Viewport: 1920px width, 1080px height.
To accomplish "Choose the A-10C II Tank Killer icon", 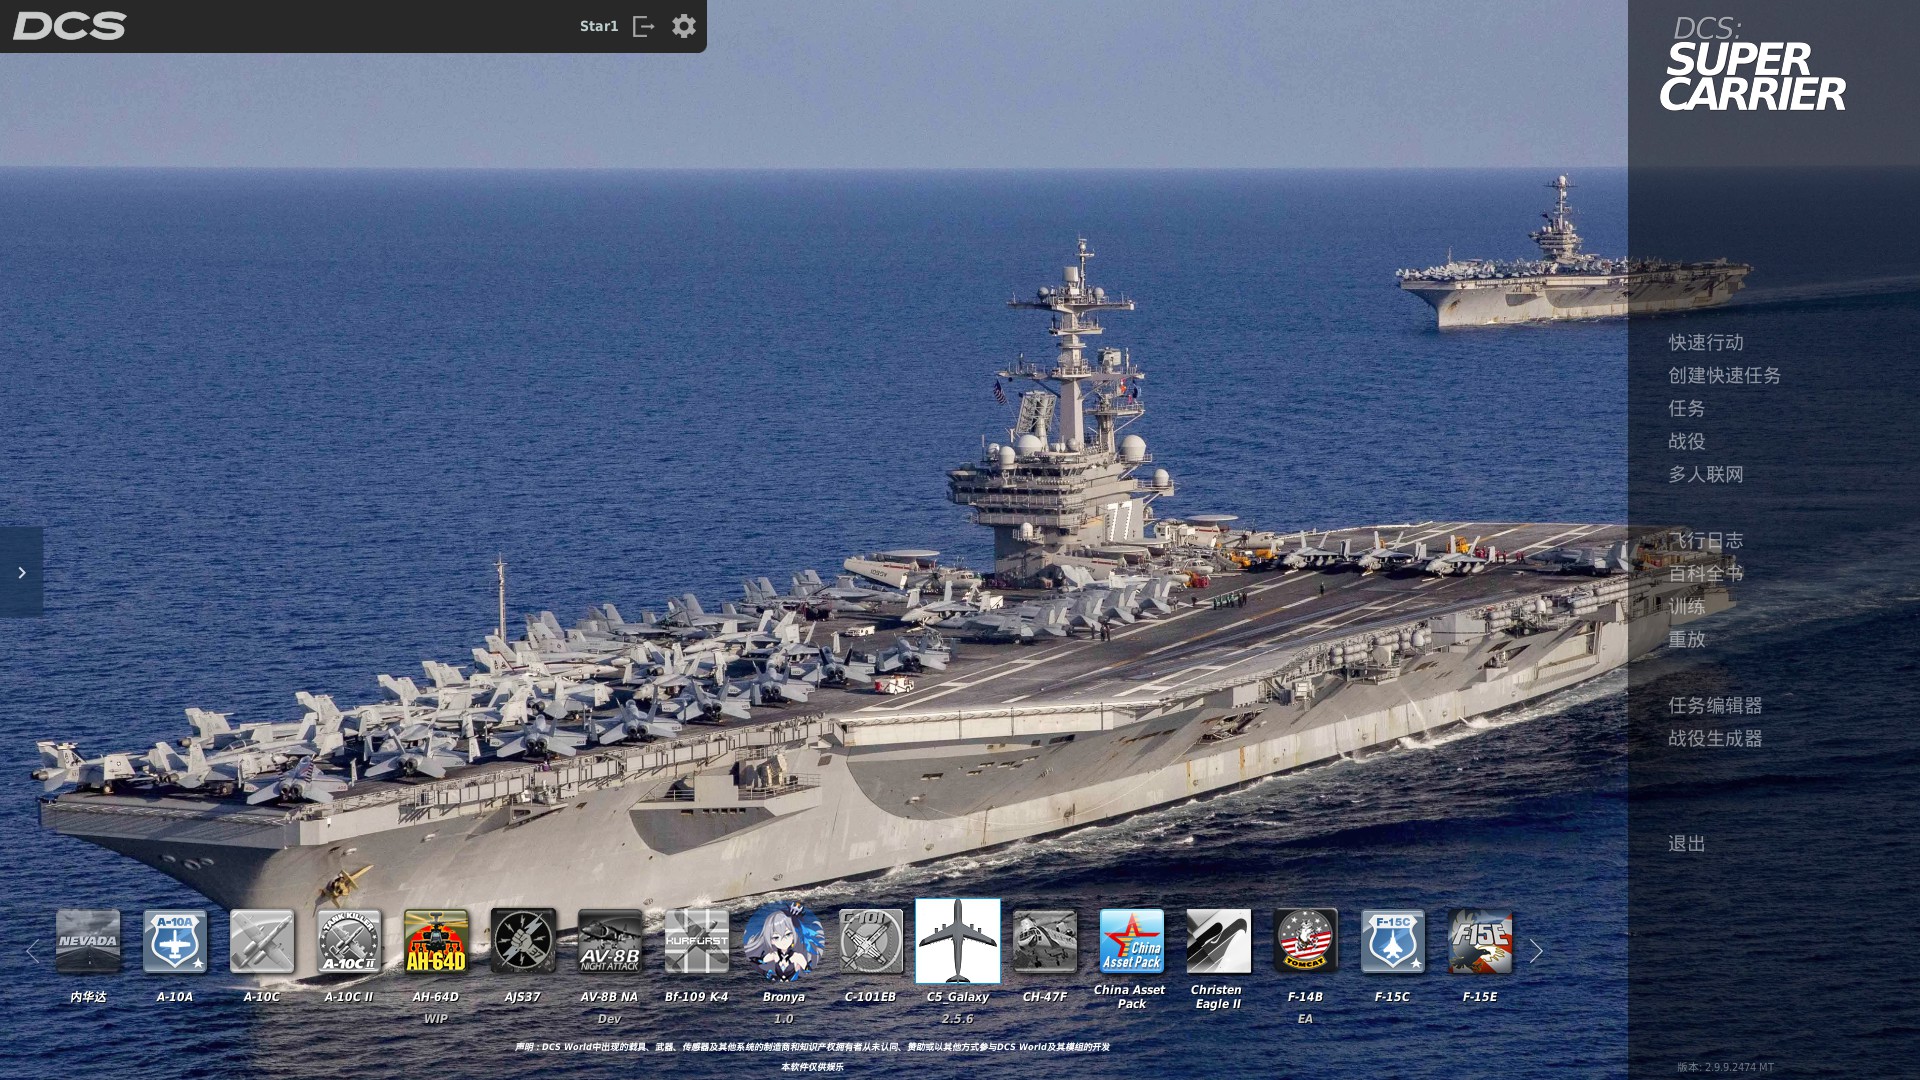I will 349,941.
